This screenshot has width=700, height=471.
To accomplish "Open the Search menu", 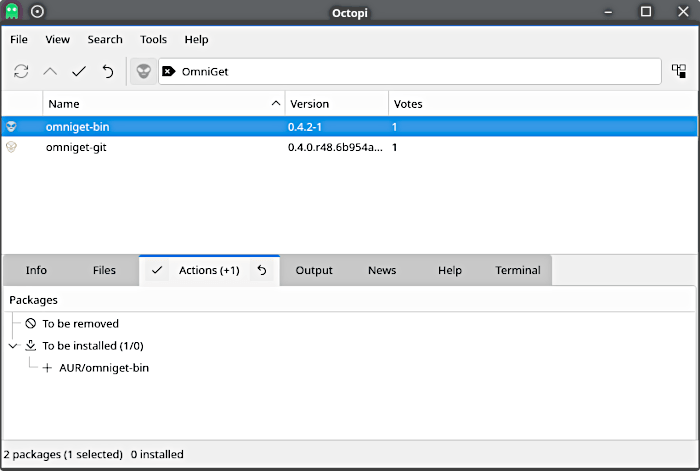I will tap(105, 39).
